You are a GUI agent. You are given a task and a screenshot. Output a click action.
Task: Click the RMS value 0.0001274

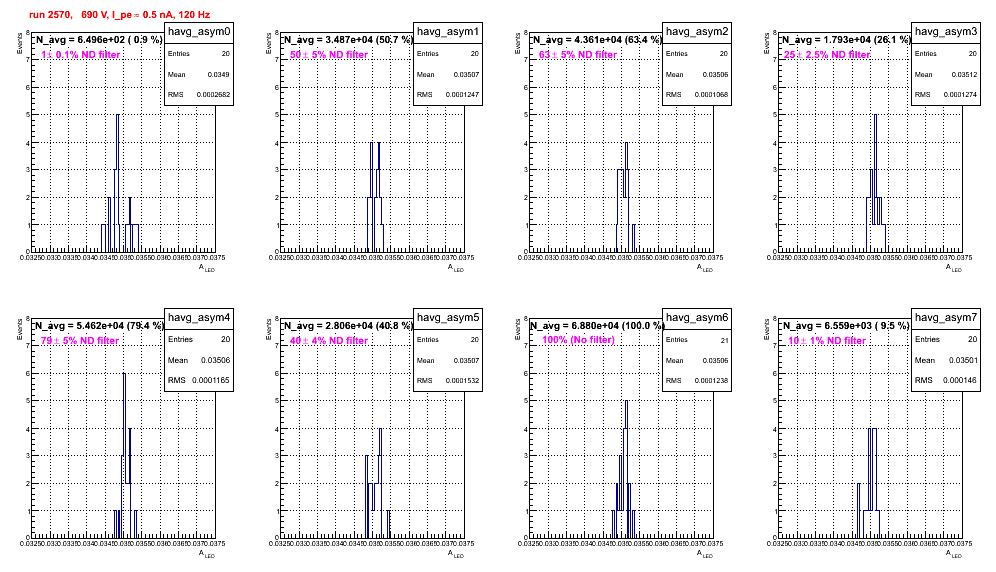coord(960,95)
